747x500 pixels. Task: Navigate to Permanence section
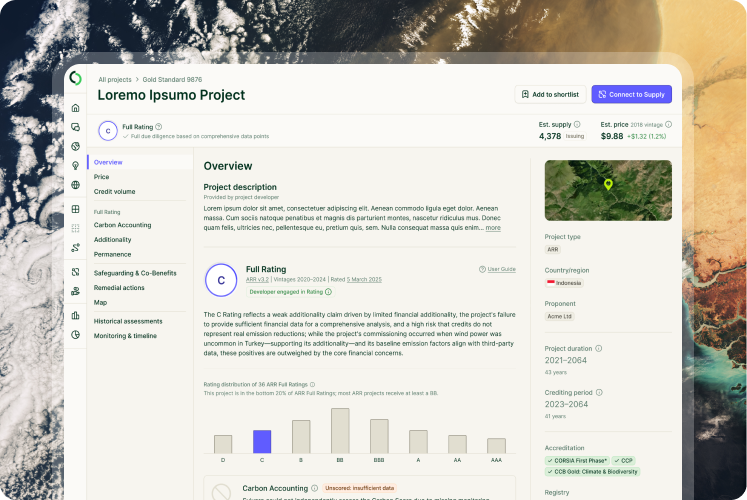112,254
